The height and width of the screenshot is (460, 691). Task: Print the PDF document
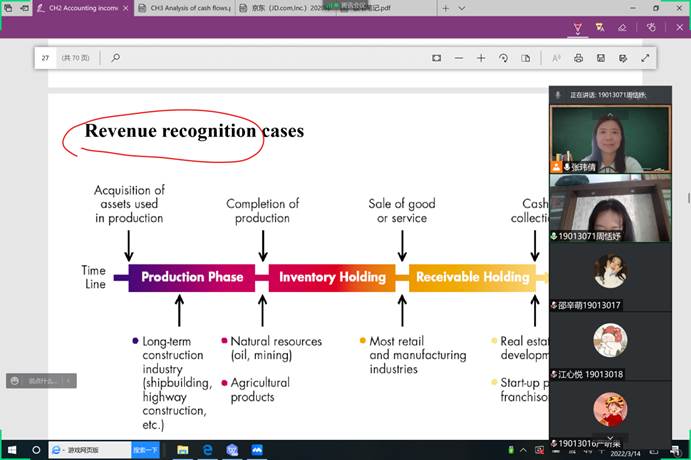579,58
